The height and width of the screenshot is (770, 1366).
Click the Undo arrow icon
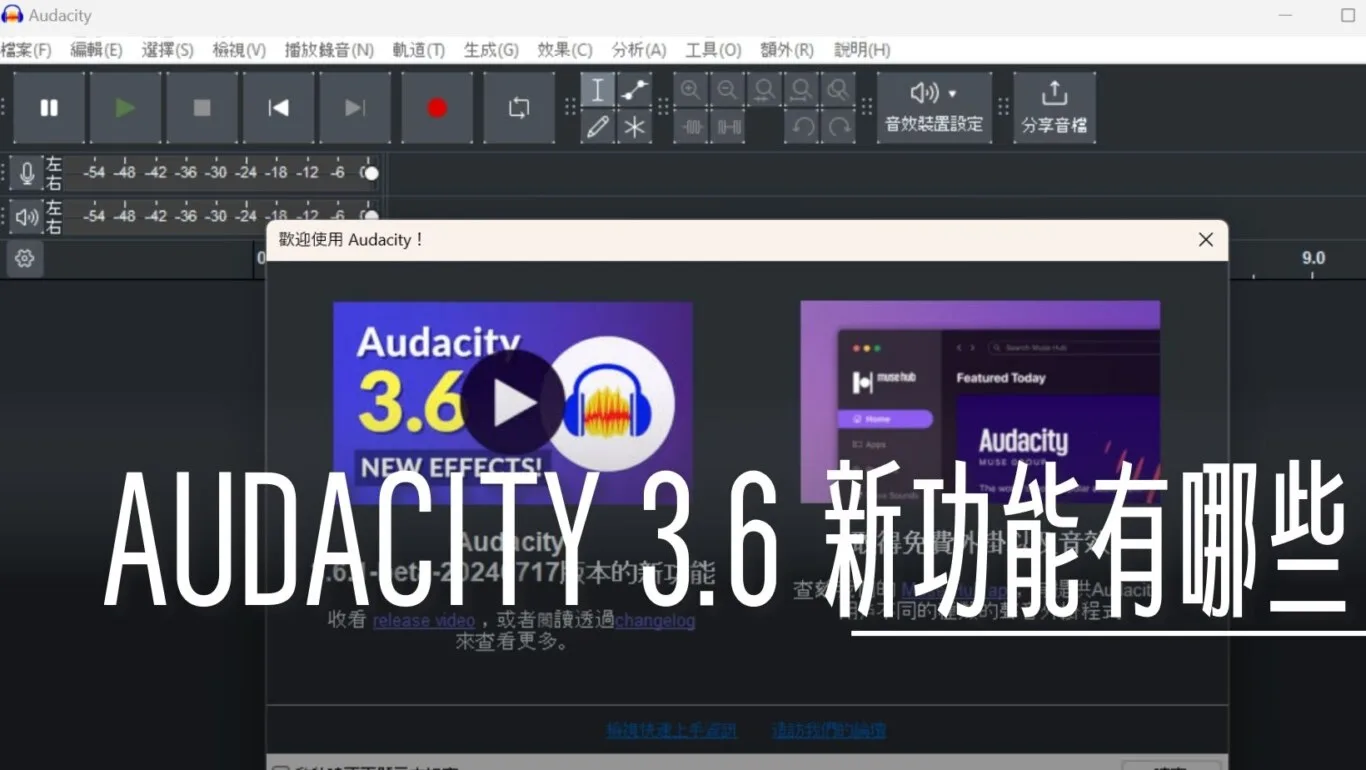801,127
